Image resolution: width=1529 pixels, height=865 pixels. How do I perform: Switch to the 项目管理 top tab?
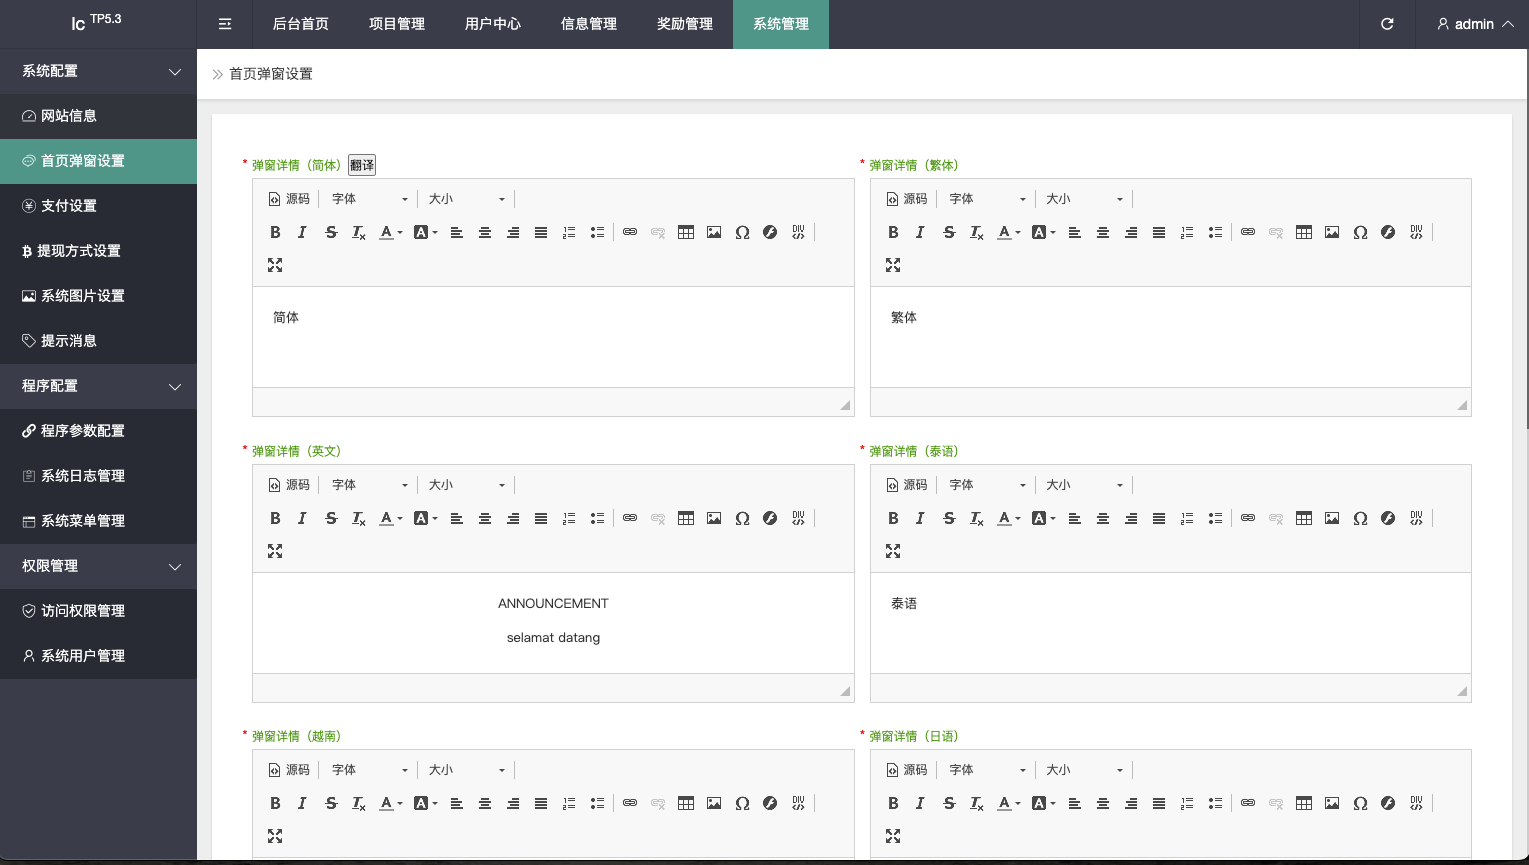click(397, 24)
